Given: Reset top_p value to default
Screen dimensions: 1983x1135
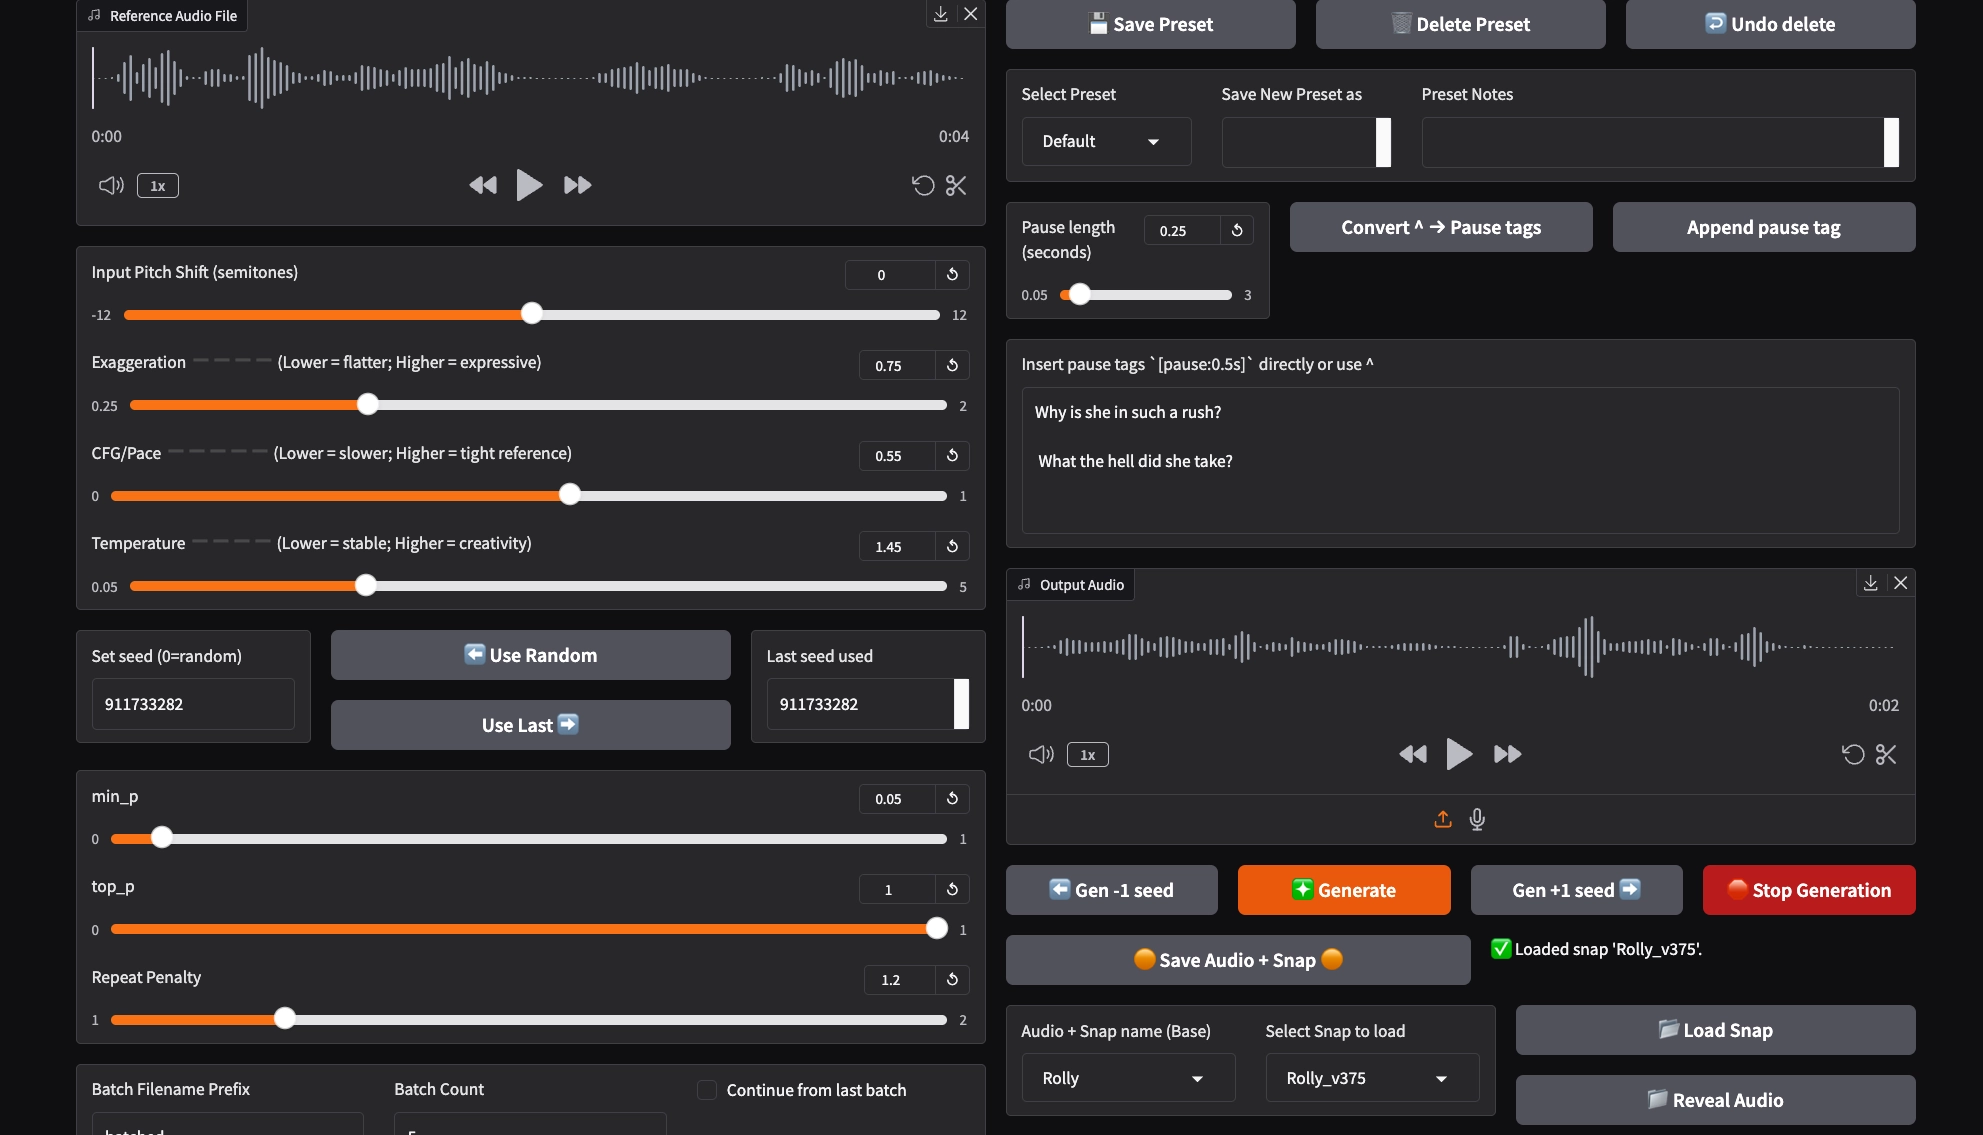Looking at the screenshot, I should (x=952, y=889).
